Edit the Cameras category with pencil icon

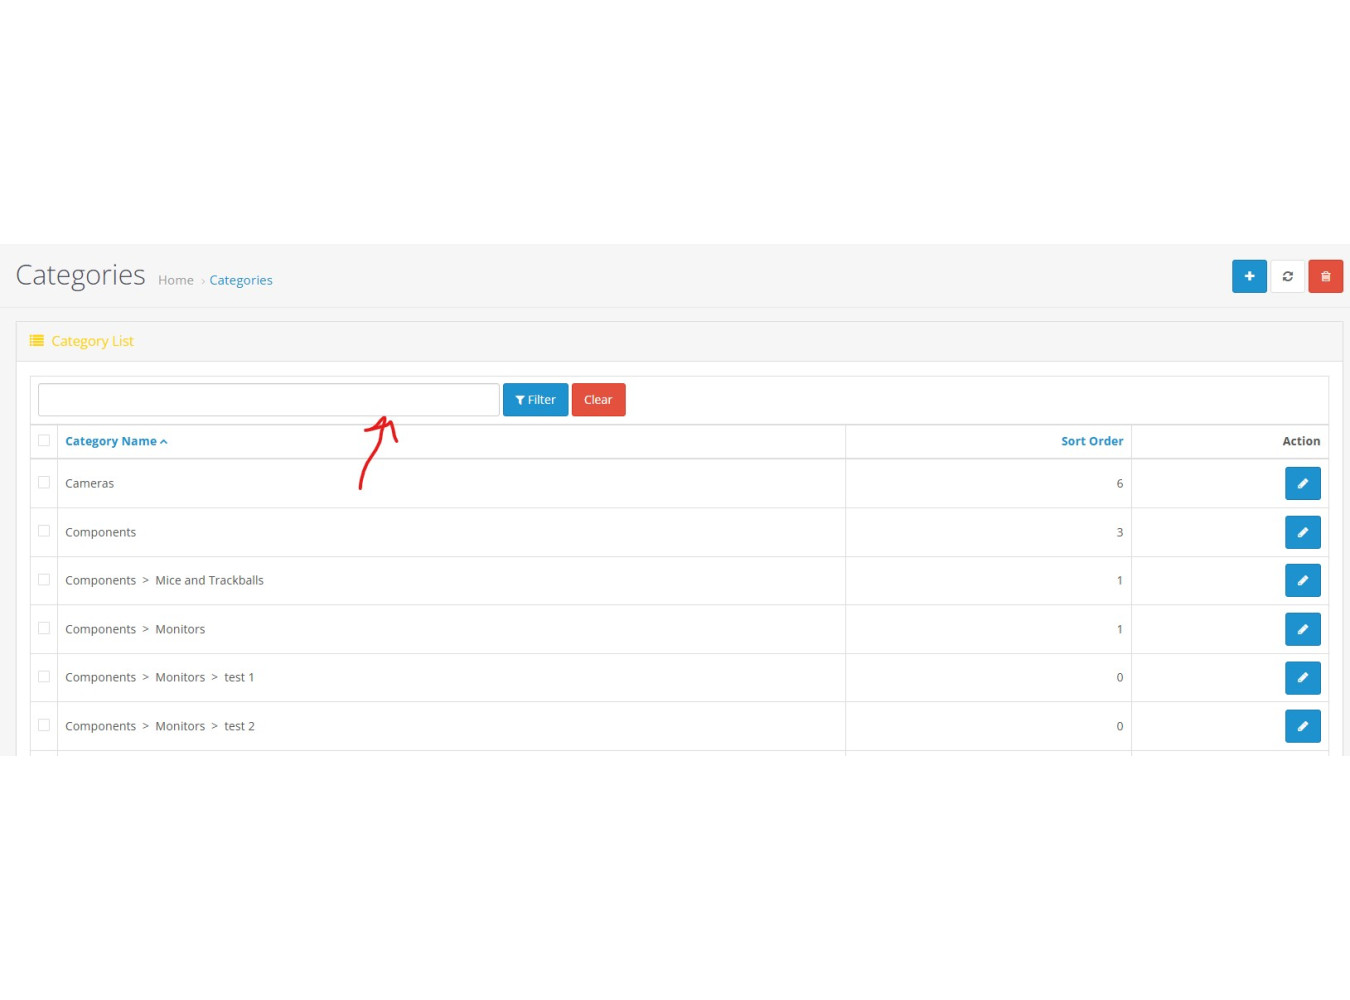(x=1302, y=483)
